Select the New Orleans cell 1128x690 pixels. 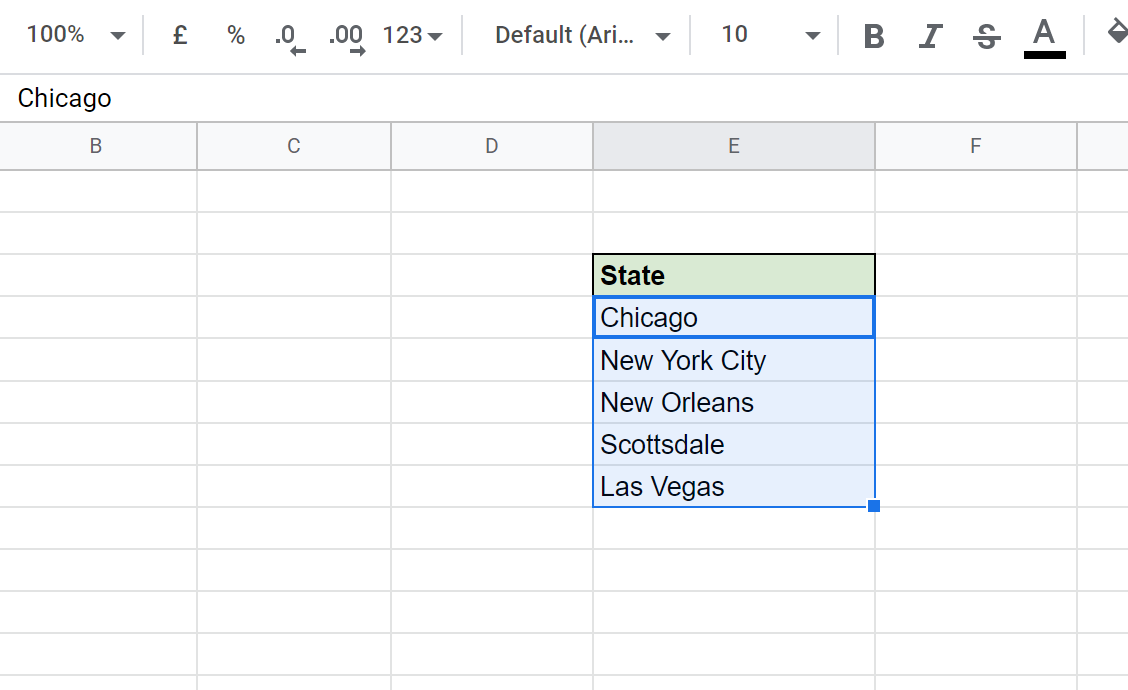pyautogui.click(x=734, y=402)
